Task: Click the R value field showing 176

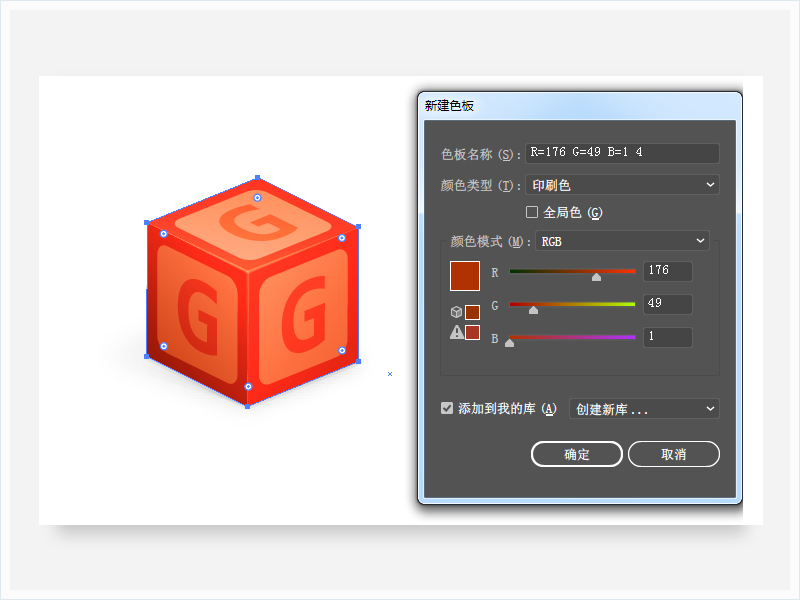Action: [x=668, y=271]
